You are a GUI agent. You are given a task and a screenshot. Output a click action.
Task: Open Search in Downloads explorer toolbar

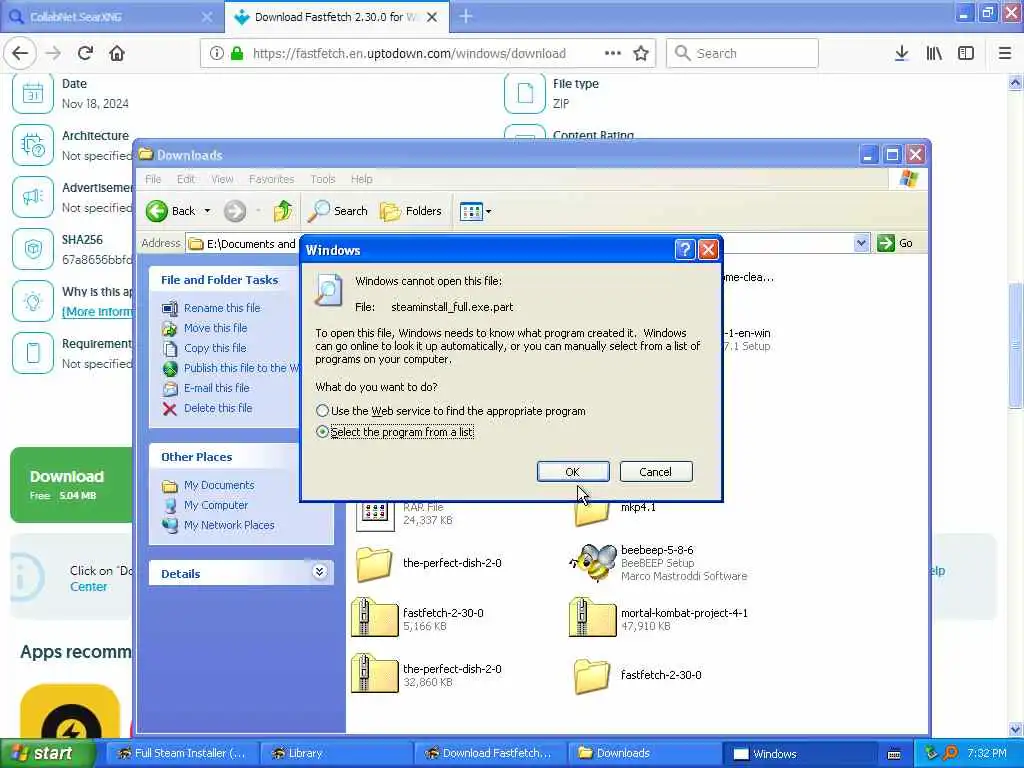(x=338, y=211)
